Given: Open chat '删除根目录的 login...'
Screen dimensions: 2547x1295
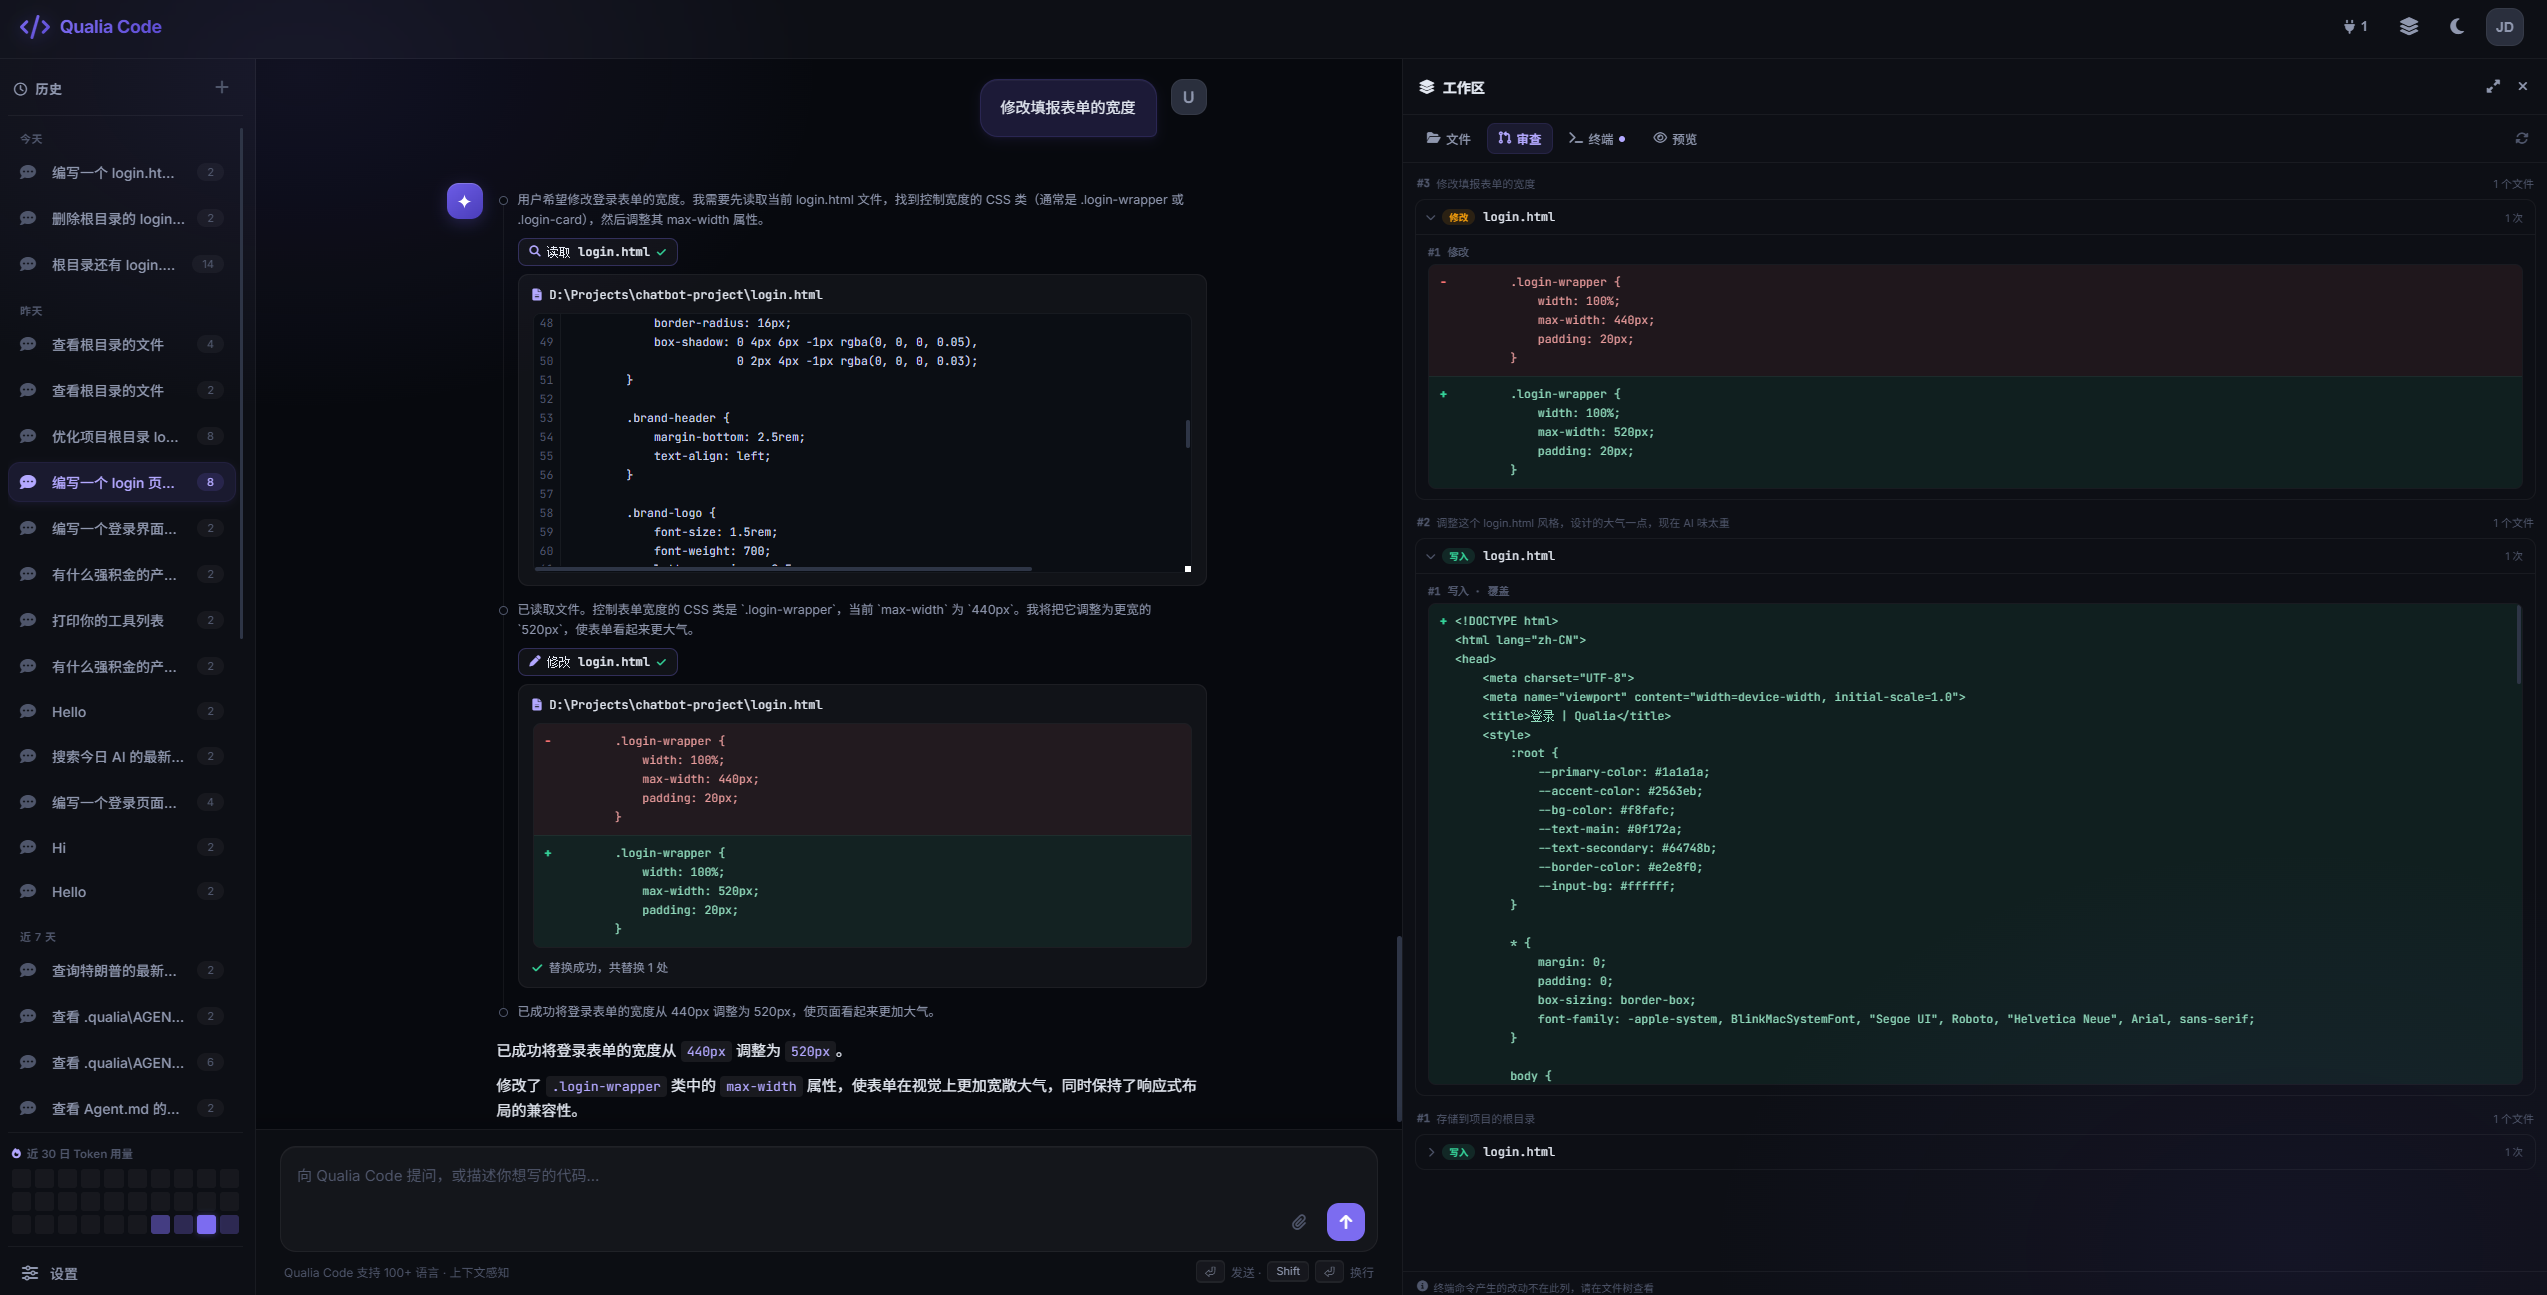Looking at the screenshot, I should tap(122, 218).
